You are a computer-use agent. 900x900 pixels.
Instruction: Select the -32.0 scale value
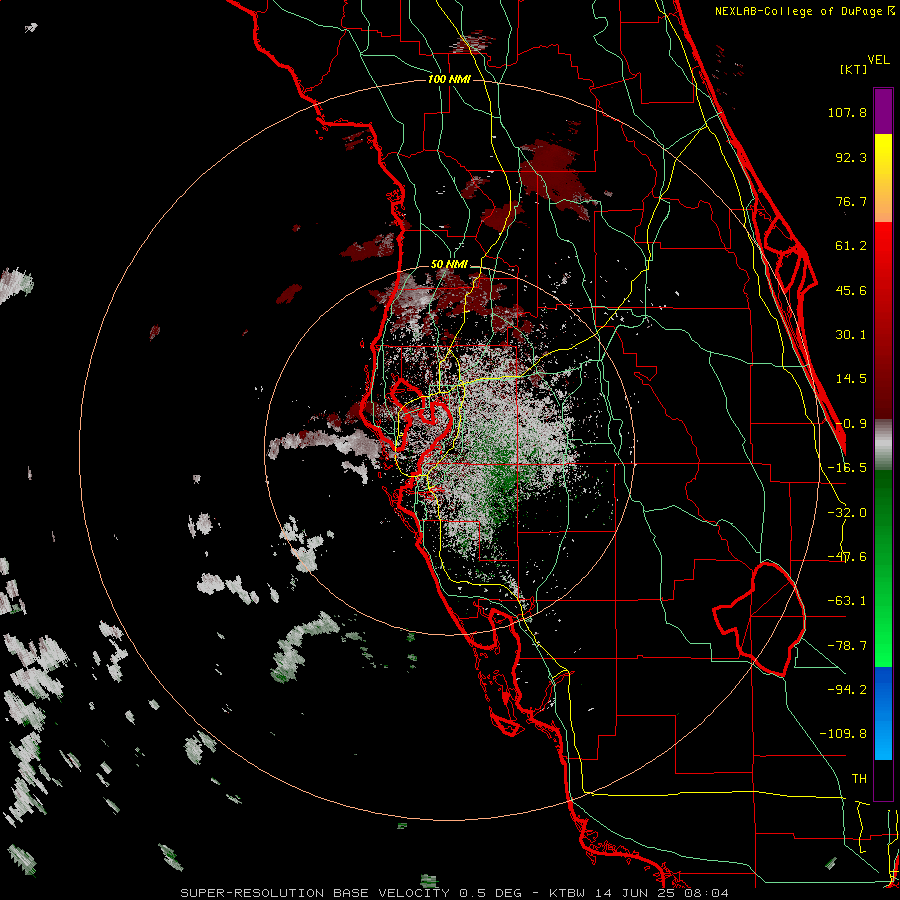click(847, 513)
